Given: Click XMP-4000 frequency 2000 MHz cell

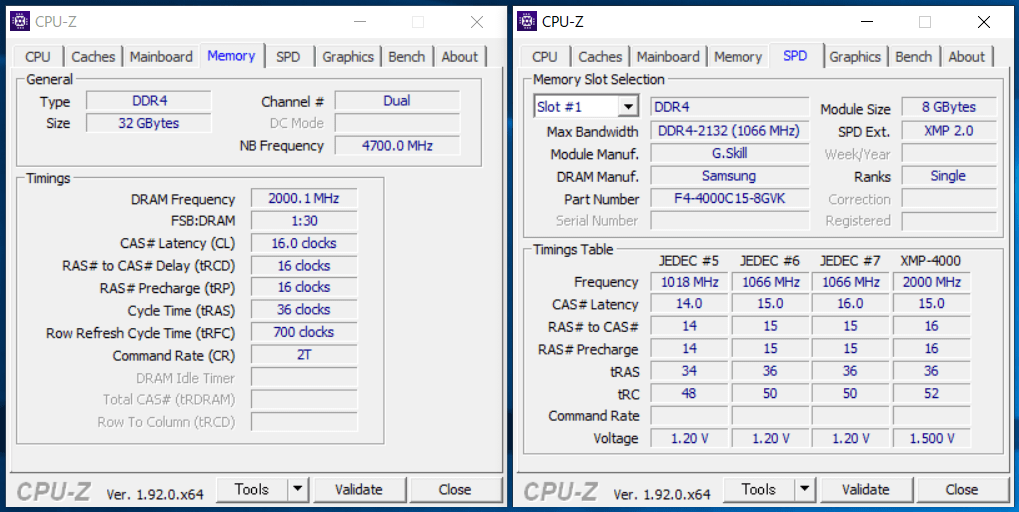Looking at the screenshot, I should pyautogui.click(x=931, y=282).
